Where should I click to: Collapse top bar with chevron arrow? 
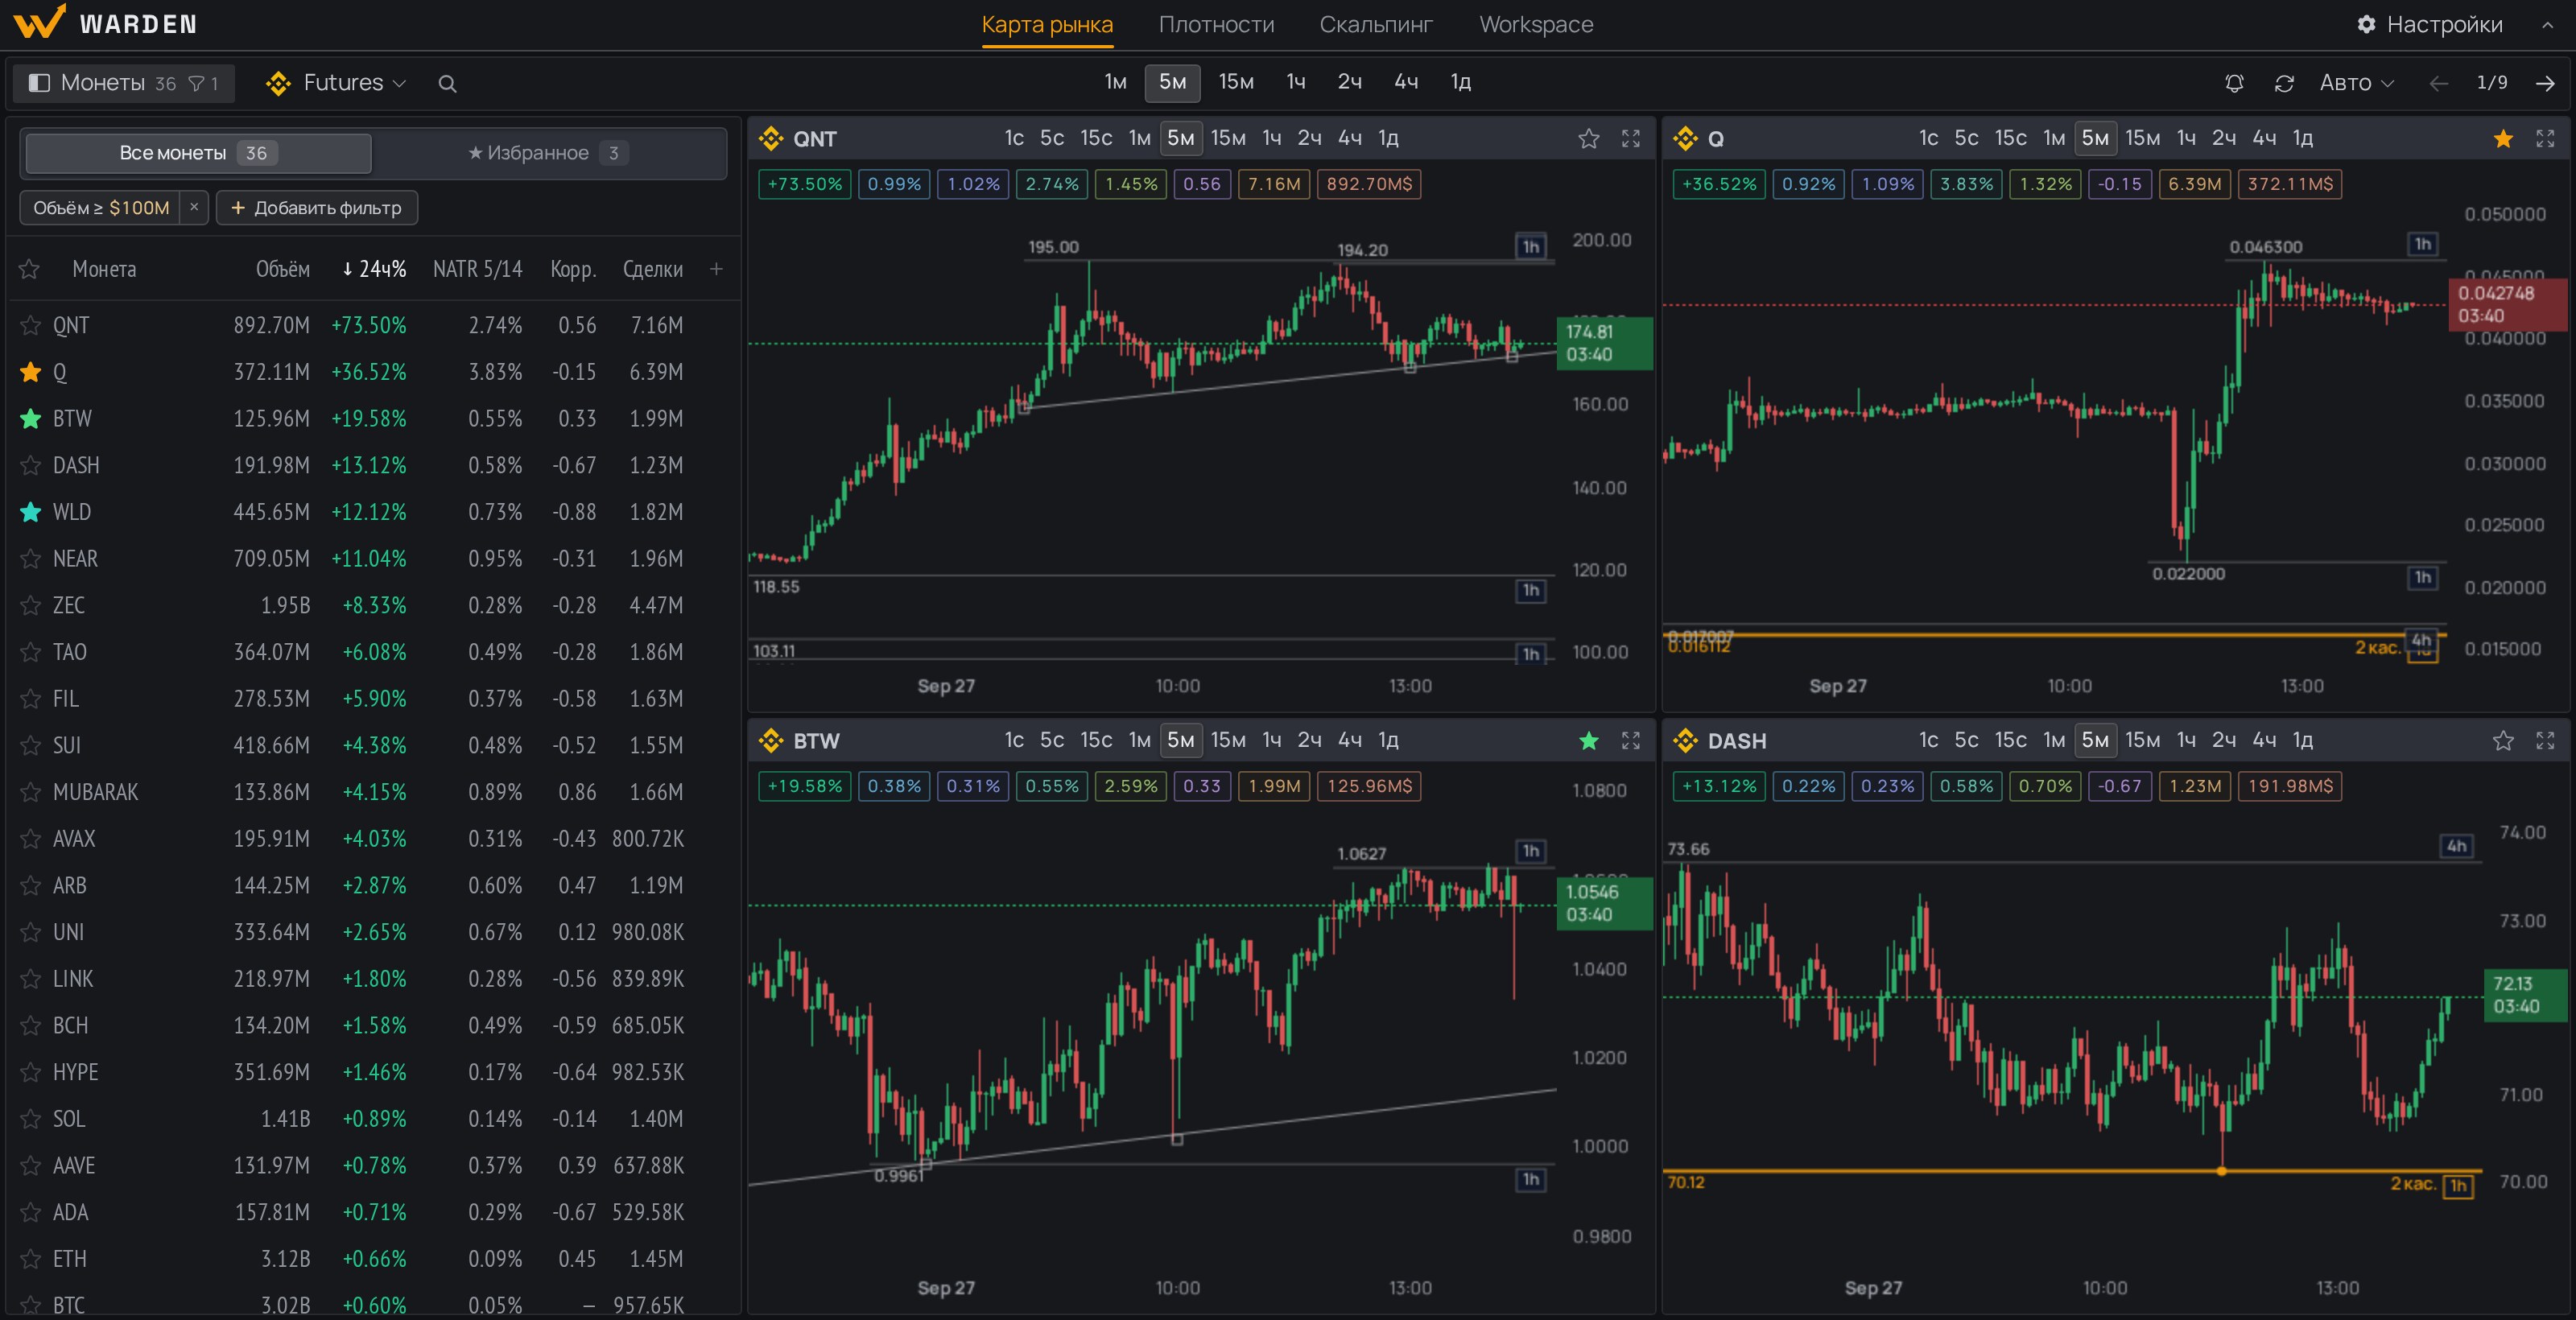[x=2547, y=26]
